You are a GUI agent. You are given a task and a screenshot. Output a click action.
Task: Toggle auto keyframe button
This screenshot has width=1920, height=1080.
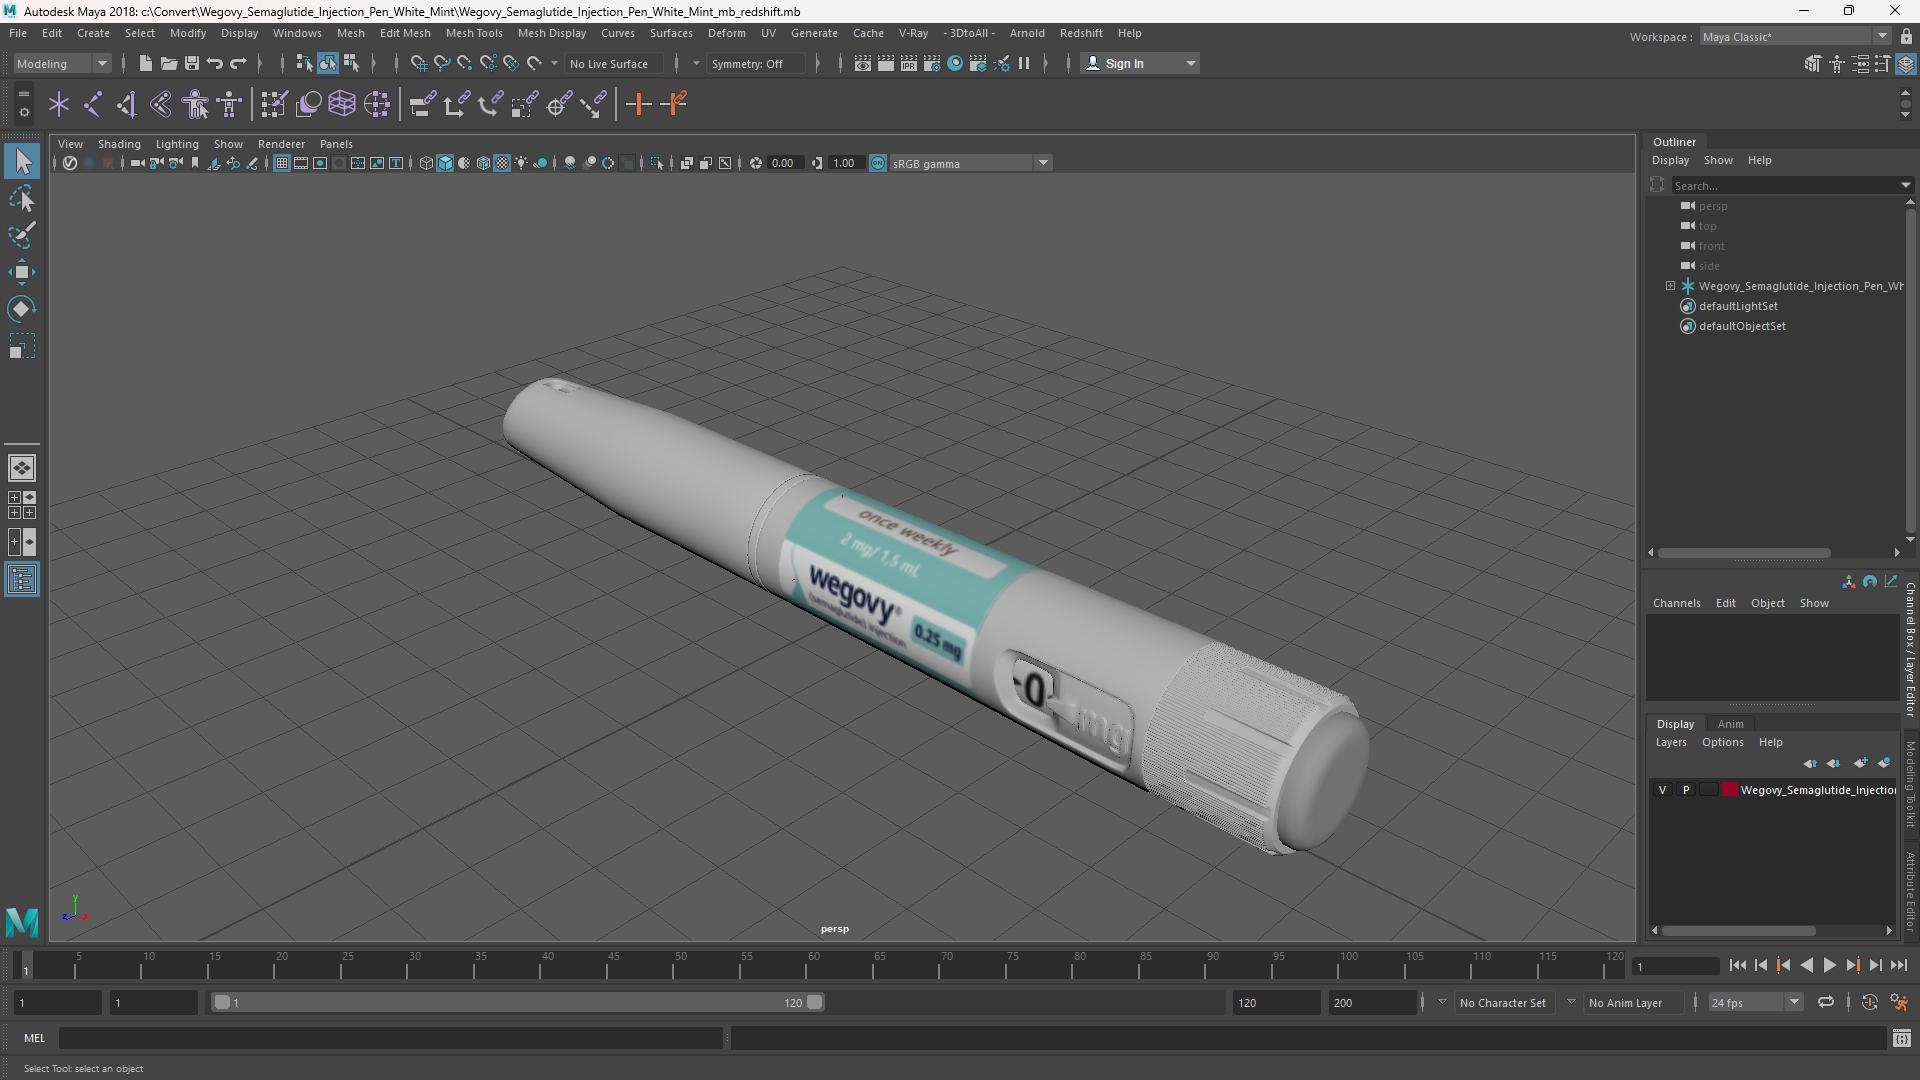coord(1870,1002)
